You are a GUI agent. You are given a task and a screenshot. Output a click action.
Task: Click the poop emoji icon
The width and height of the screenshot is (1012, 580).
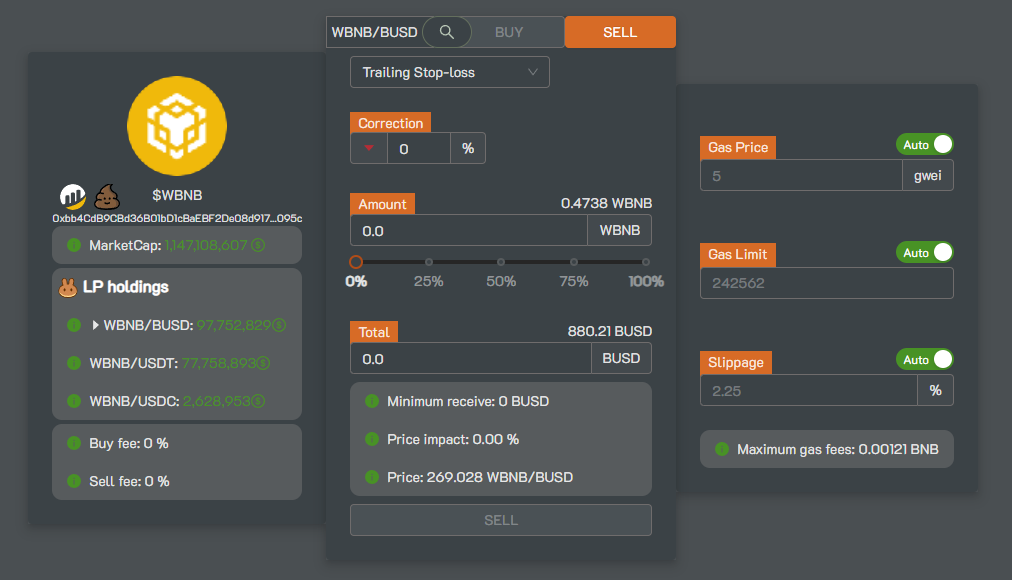tap(105, 196)
